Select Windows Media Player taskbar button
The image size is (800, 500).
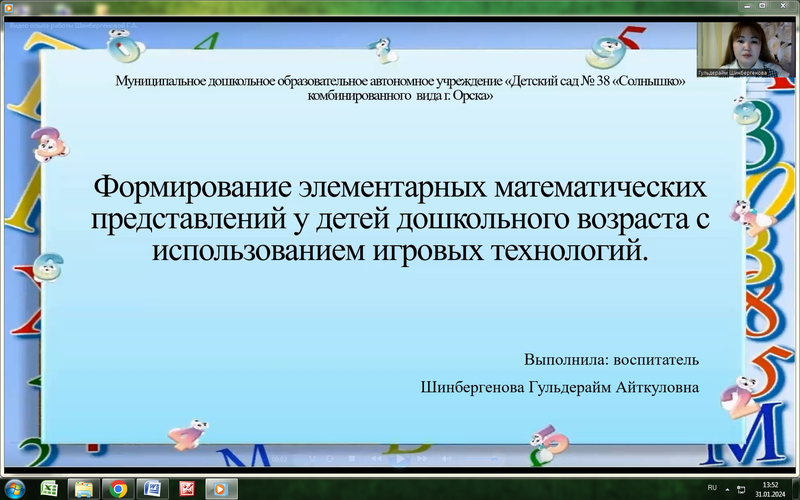point(220,488)
